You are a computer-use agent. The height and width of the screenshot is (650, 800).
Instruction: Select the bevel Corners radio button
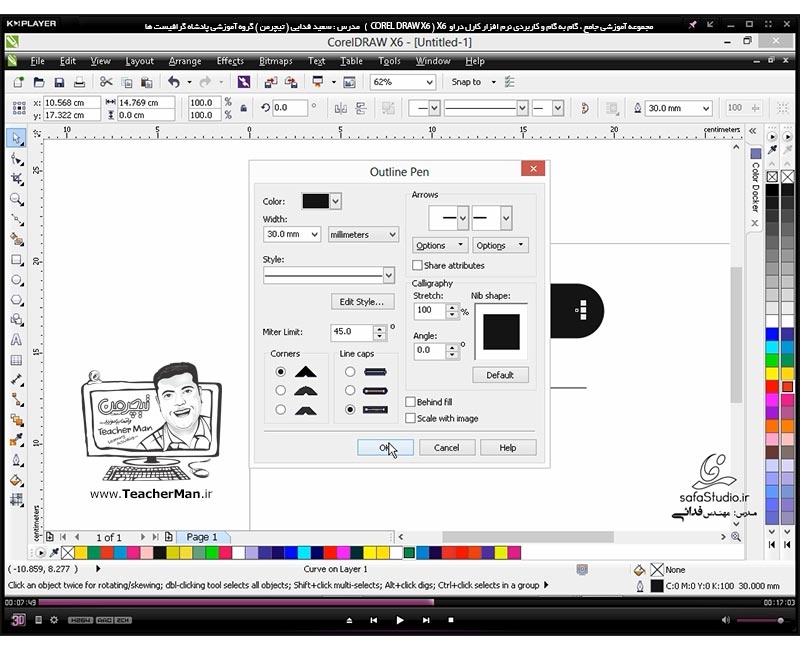click(x=280, y=409)
